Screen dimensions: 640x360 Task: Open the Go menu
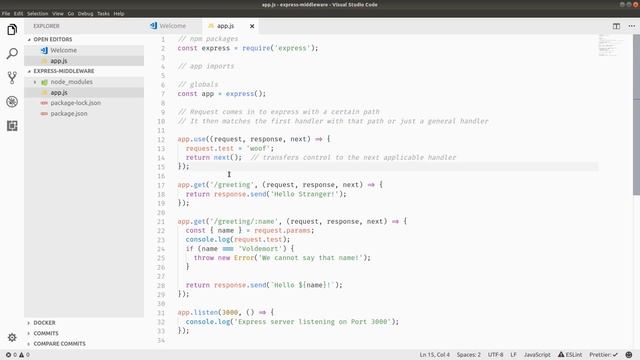(x=71, y=13)
